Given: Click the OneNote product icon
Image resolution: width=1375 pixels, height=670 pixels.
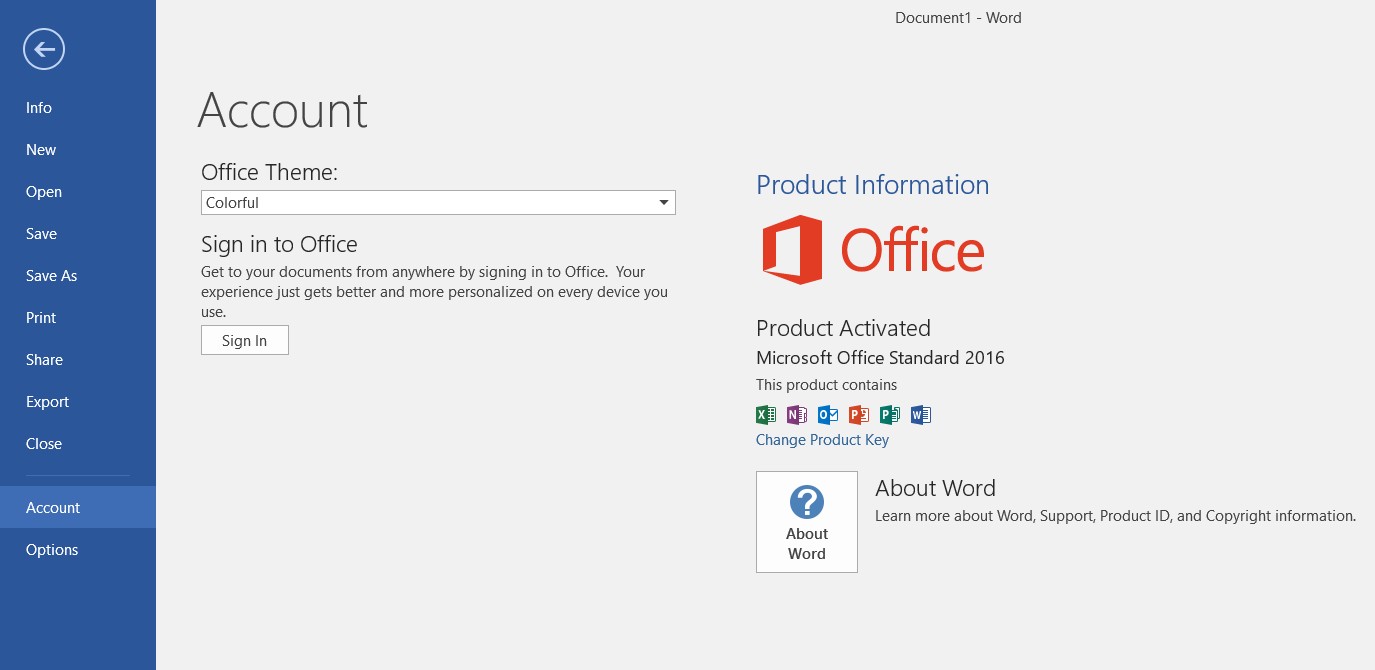Looking at the screenshot, I should [797, 414].
